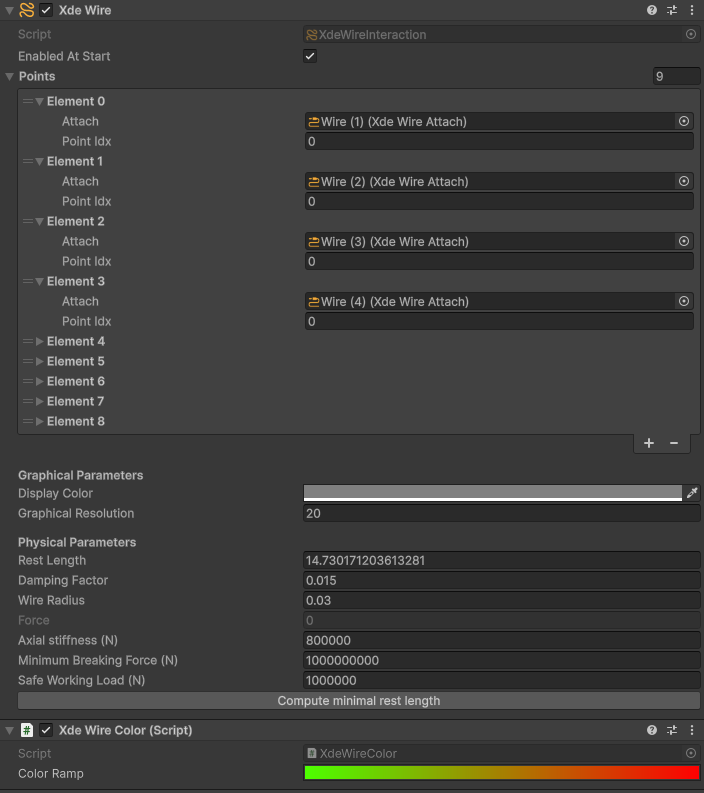Open the Display Color picker
The height and width of the screenshot is (793, 704).
click(493, 493)
